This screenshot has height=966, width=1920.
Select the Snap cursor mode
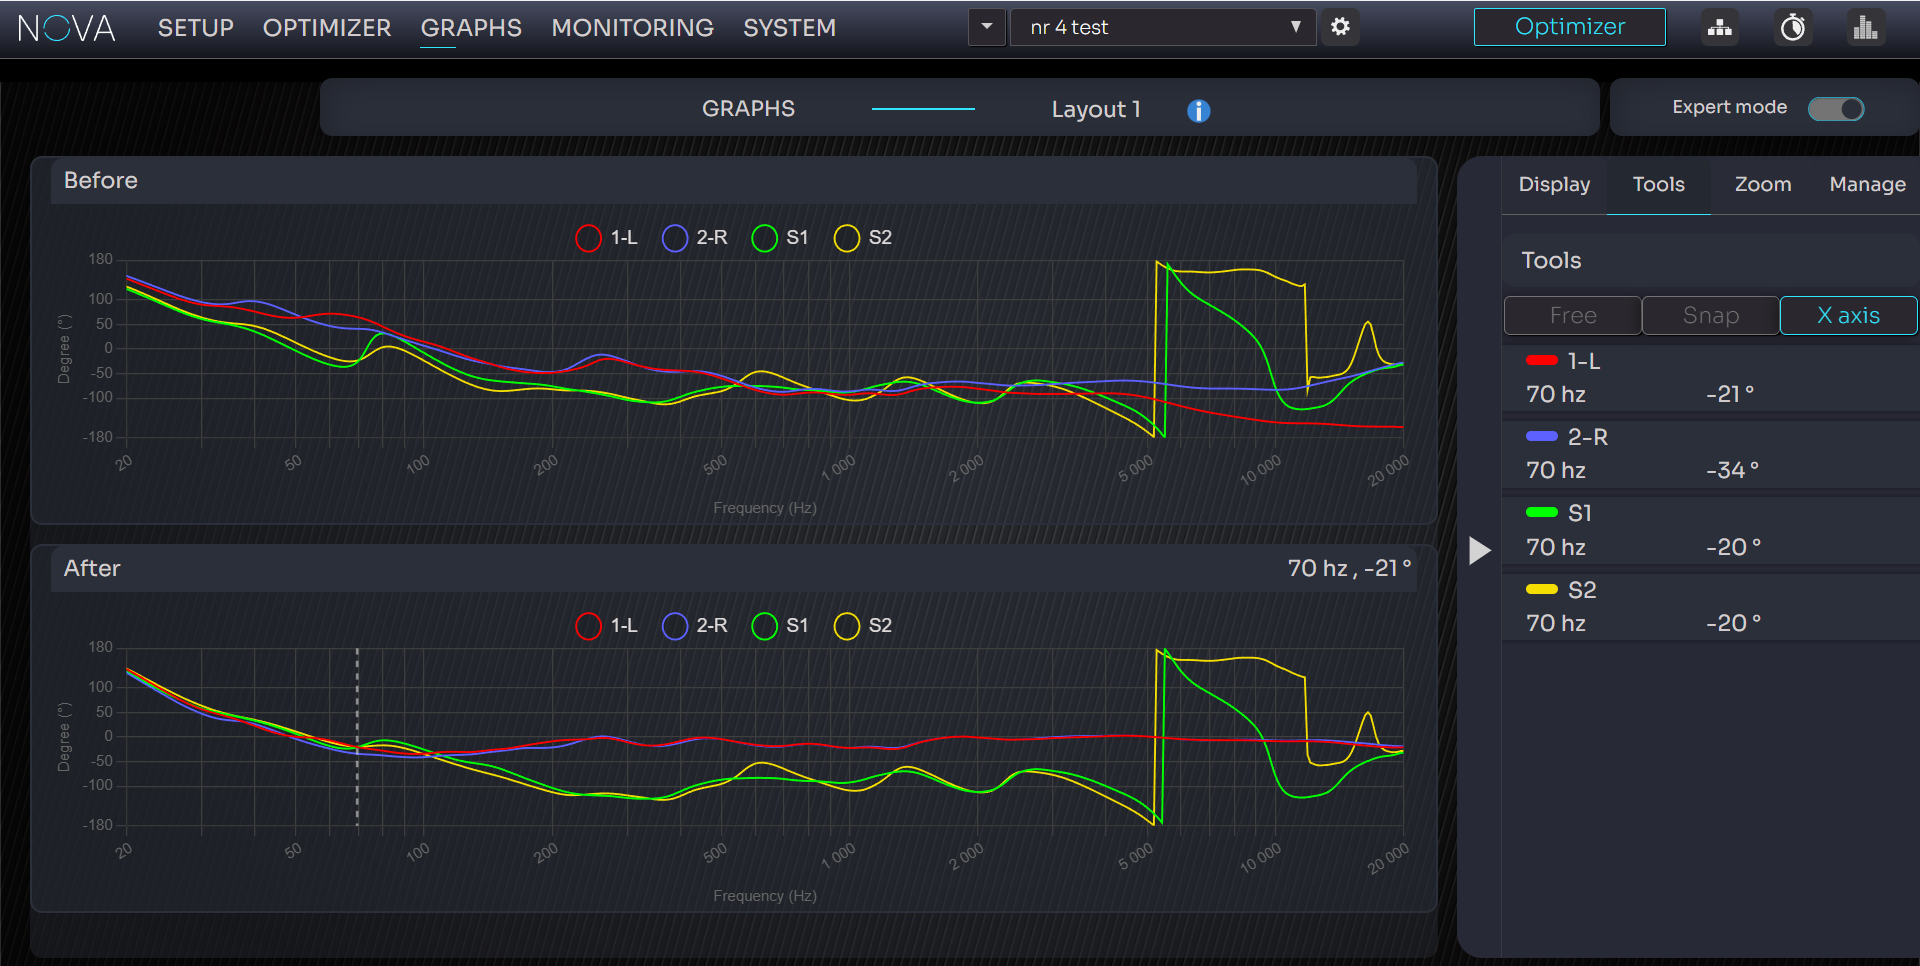pyautogui.click(x=1710, y=316)
